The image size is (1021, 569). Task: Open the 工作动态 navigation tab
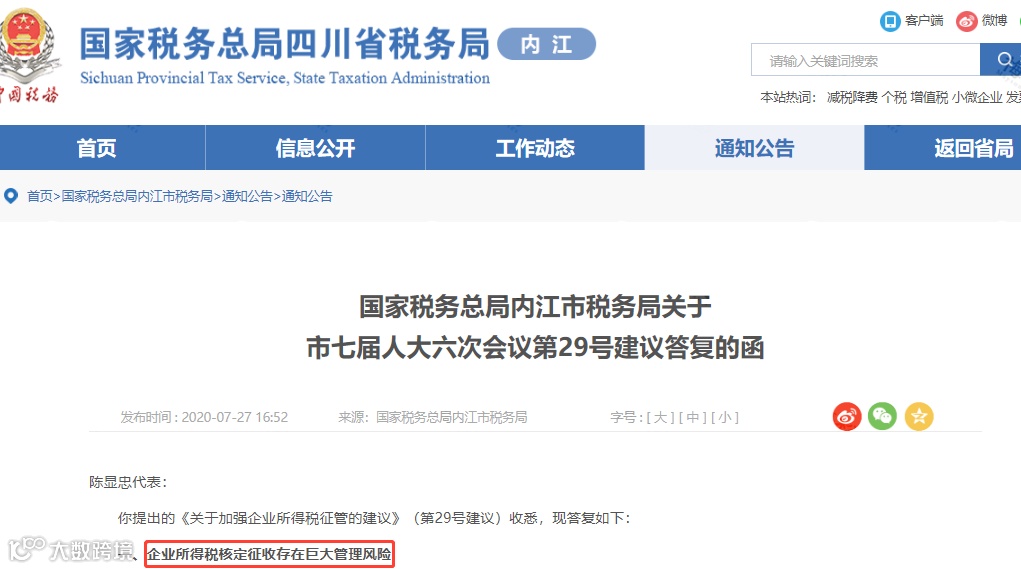[x=535, y=148]
